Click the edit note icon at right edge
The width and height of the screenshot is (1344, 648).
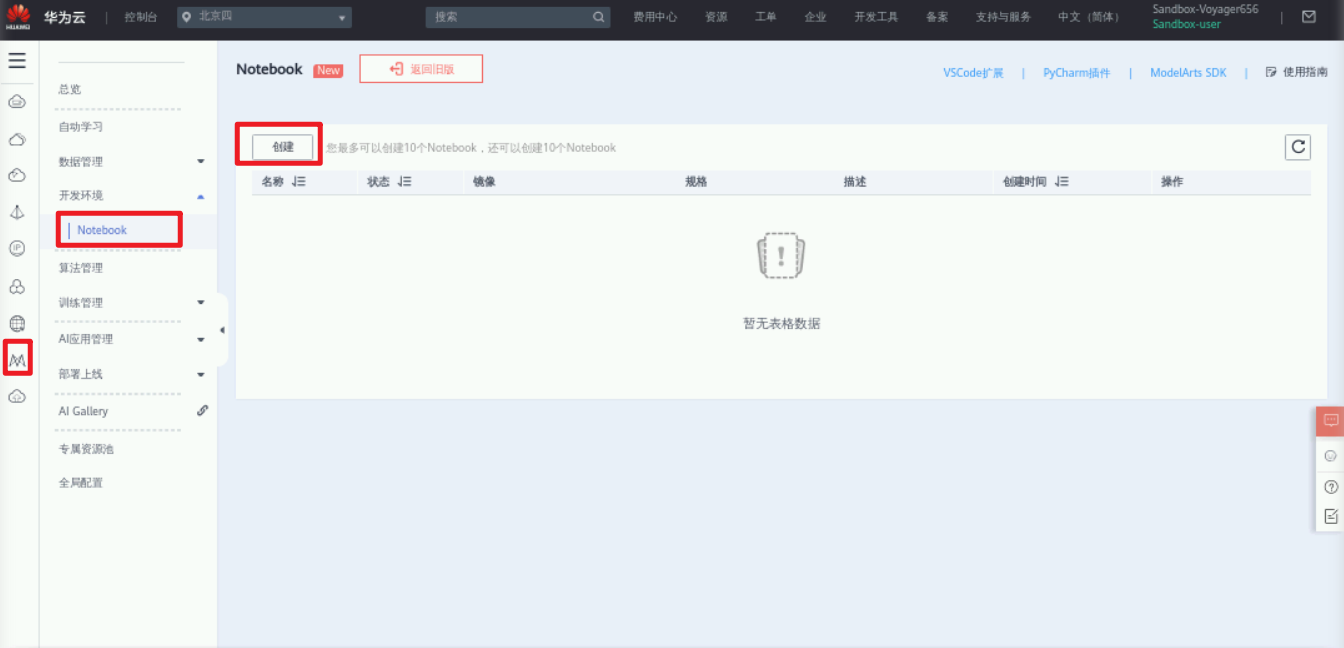pos(1330,517)
